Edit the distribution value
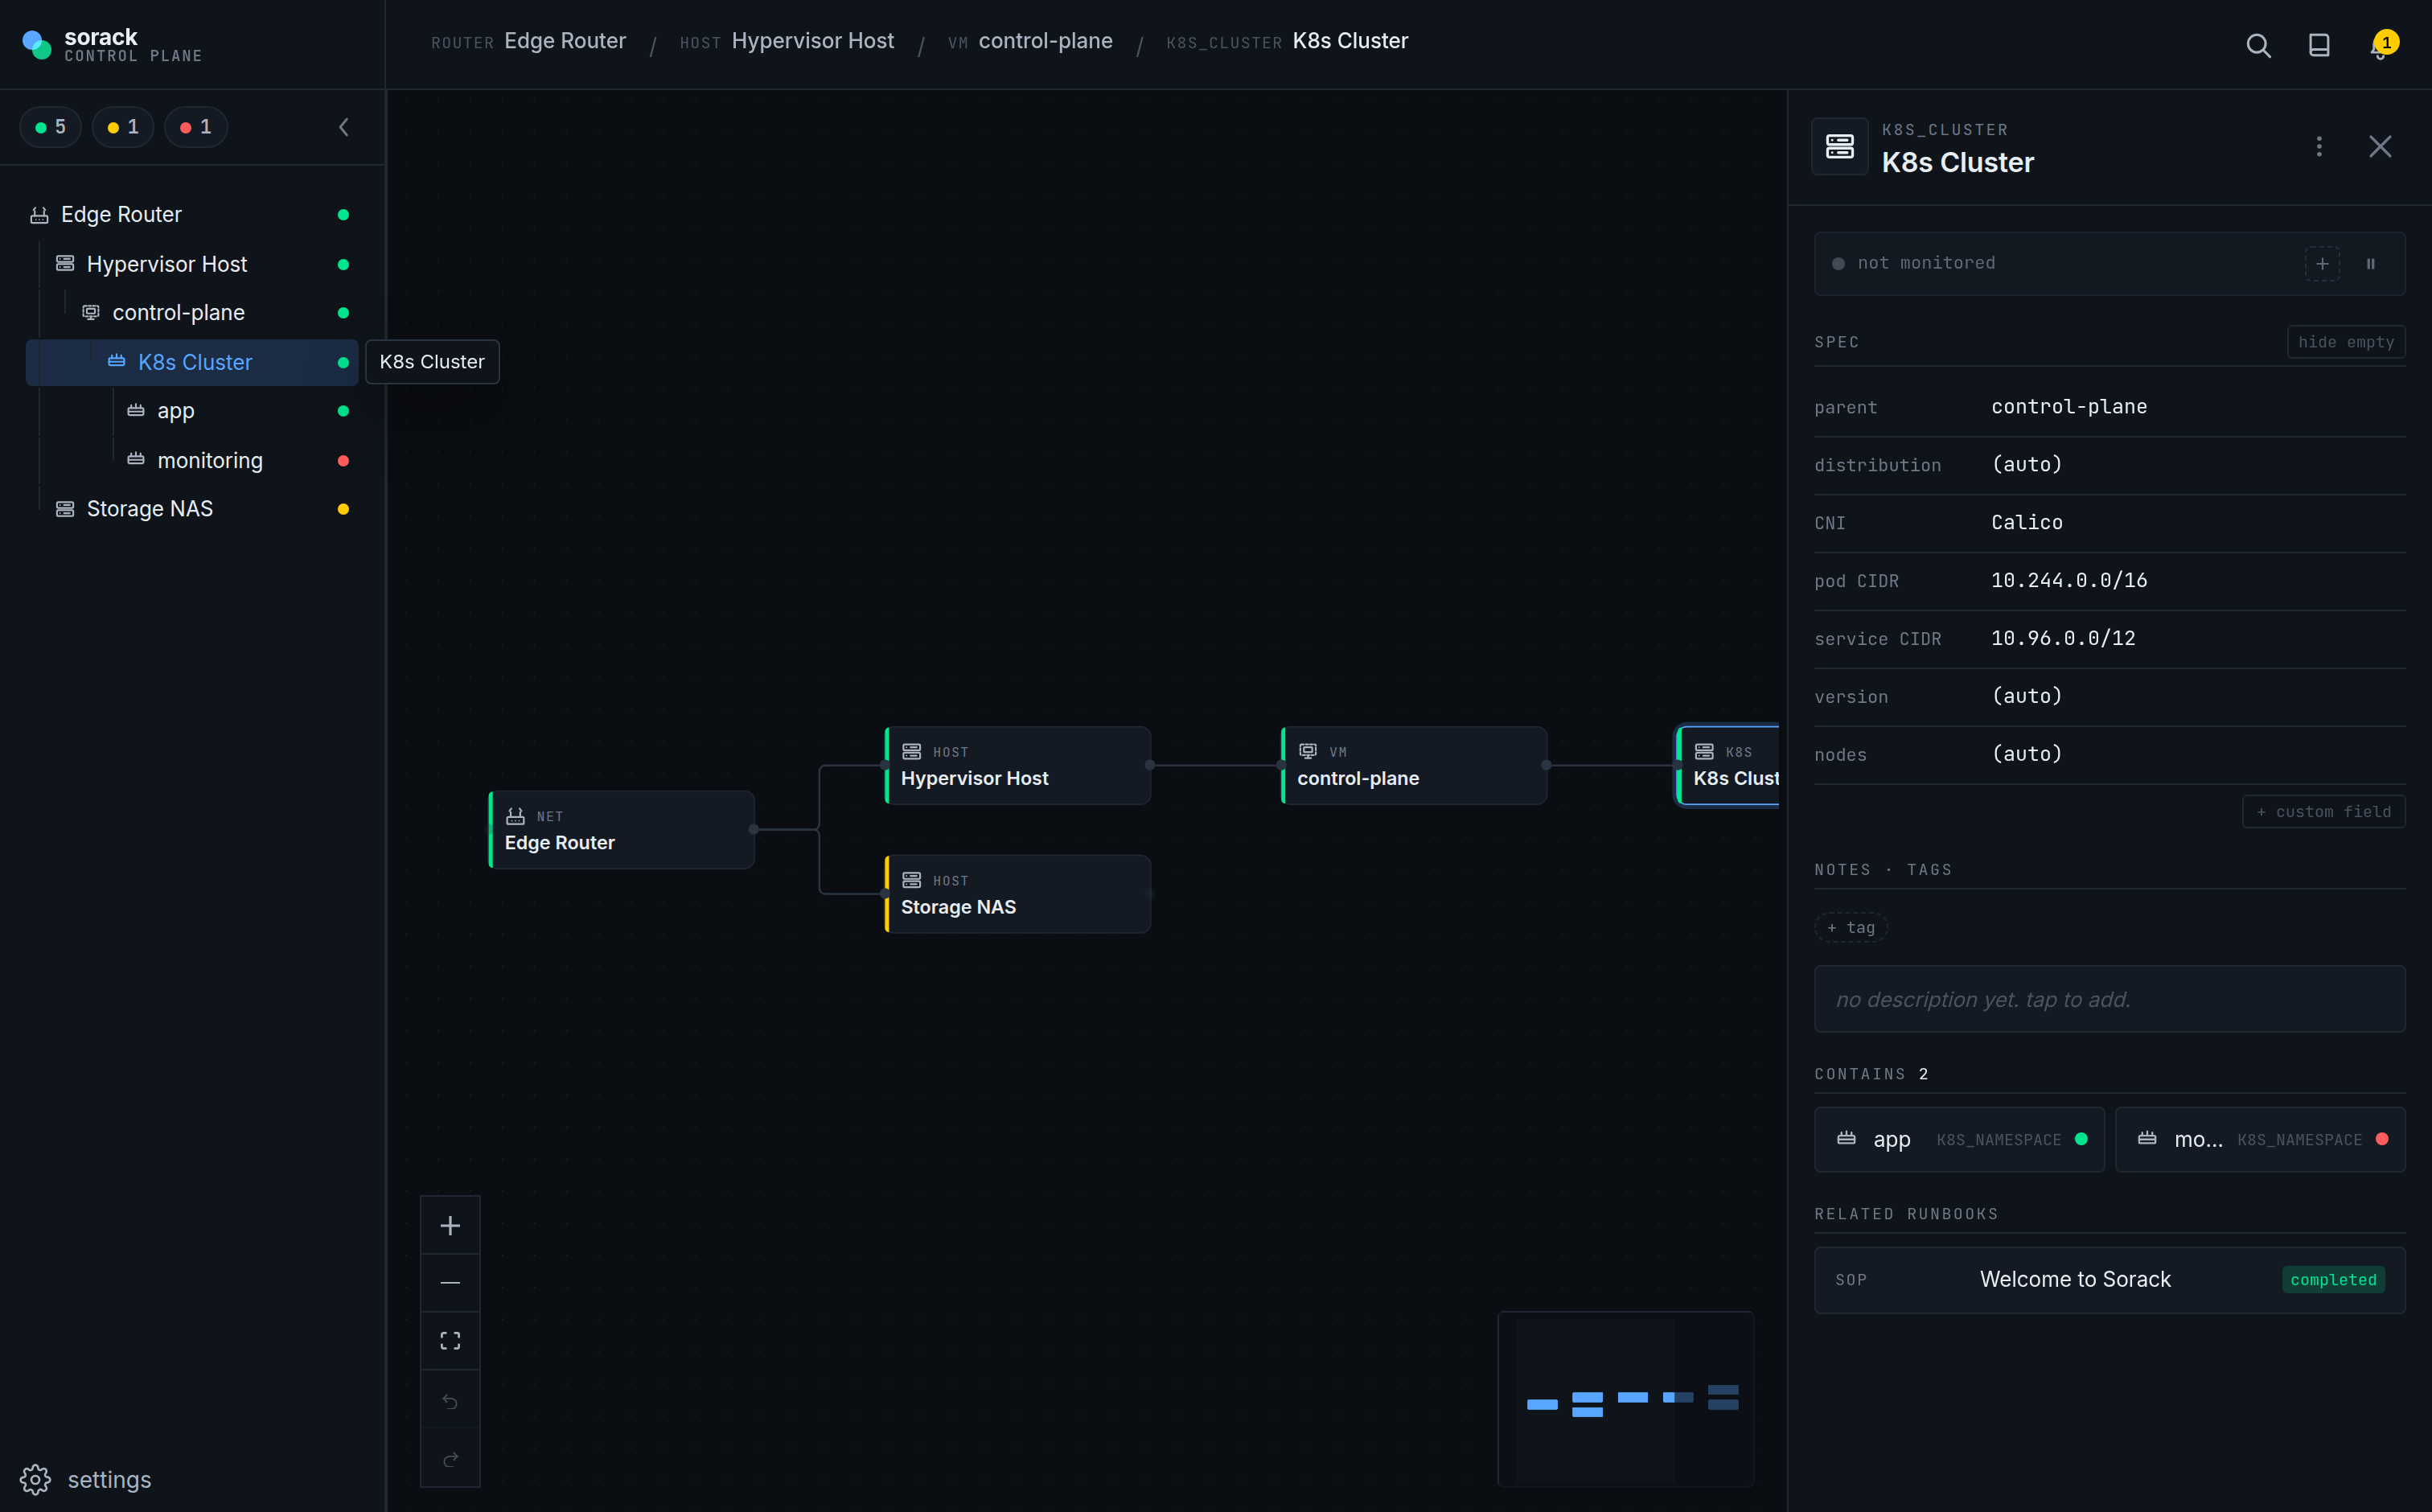2432x1512 pixels. click(x=2027, y=464)
